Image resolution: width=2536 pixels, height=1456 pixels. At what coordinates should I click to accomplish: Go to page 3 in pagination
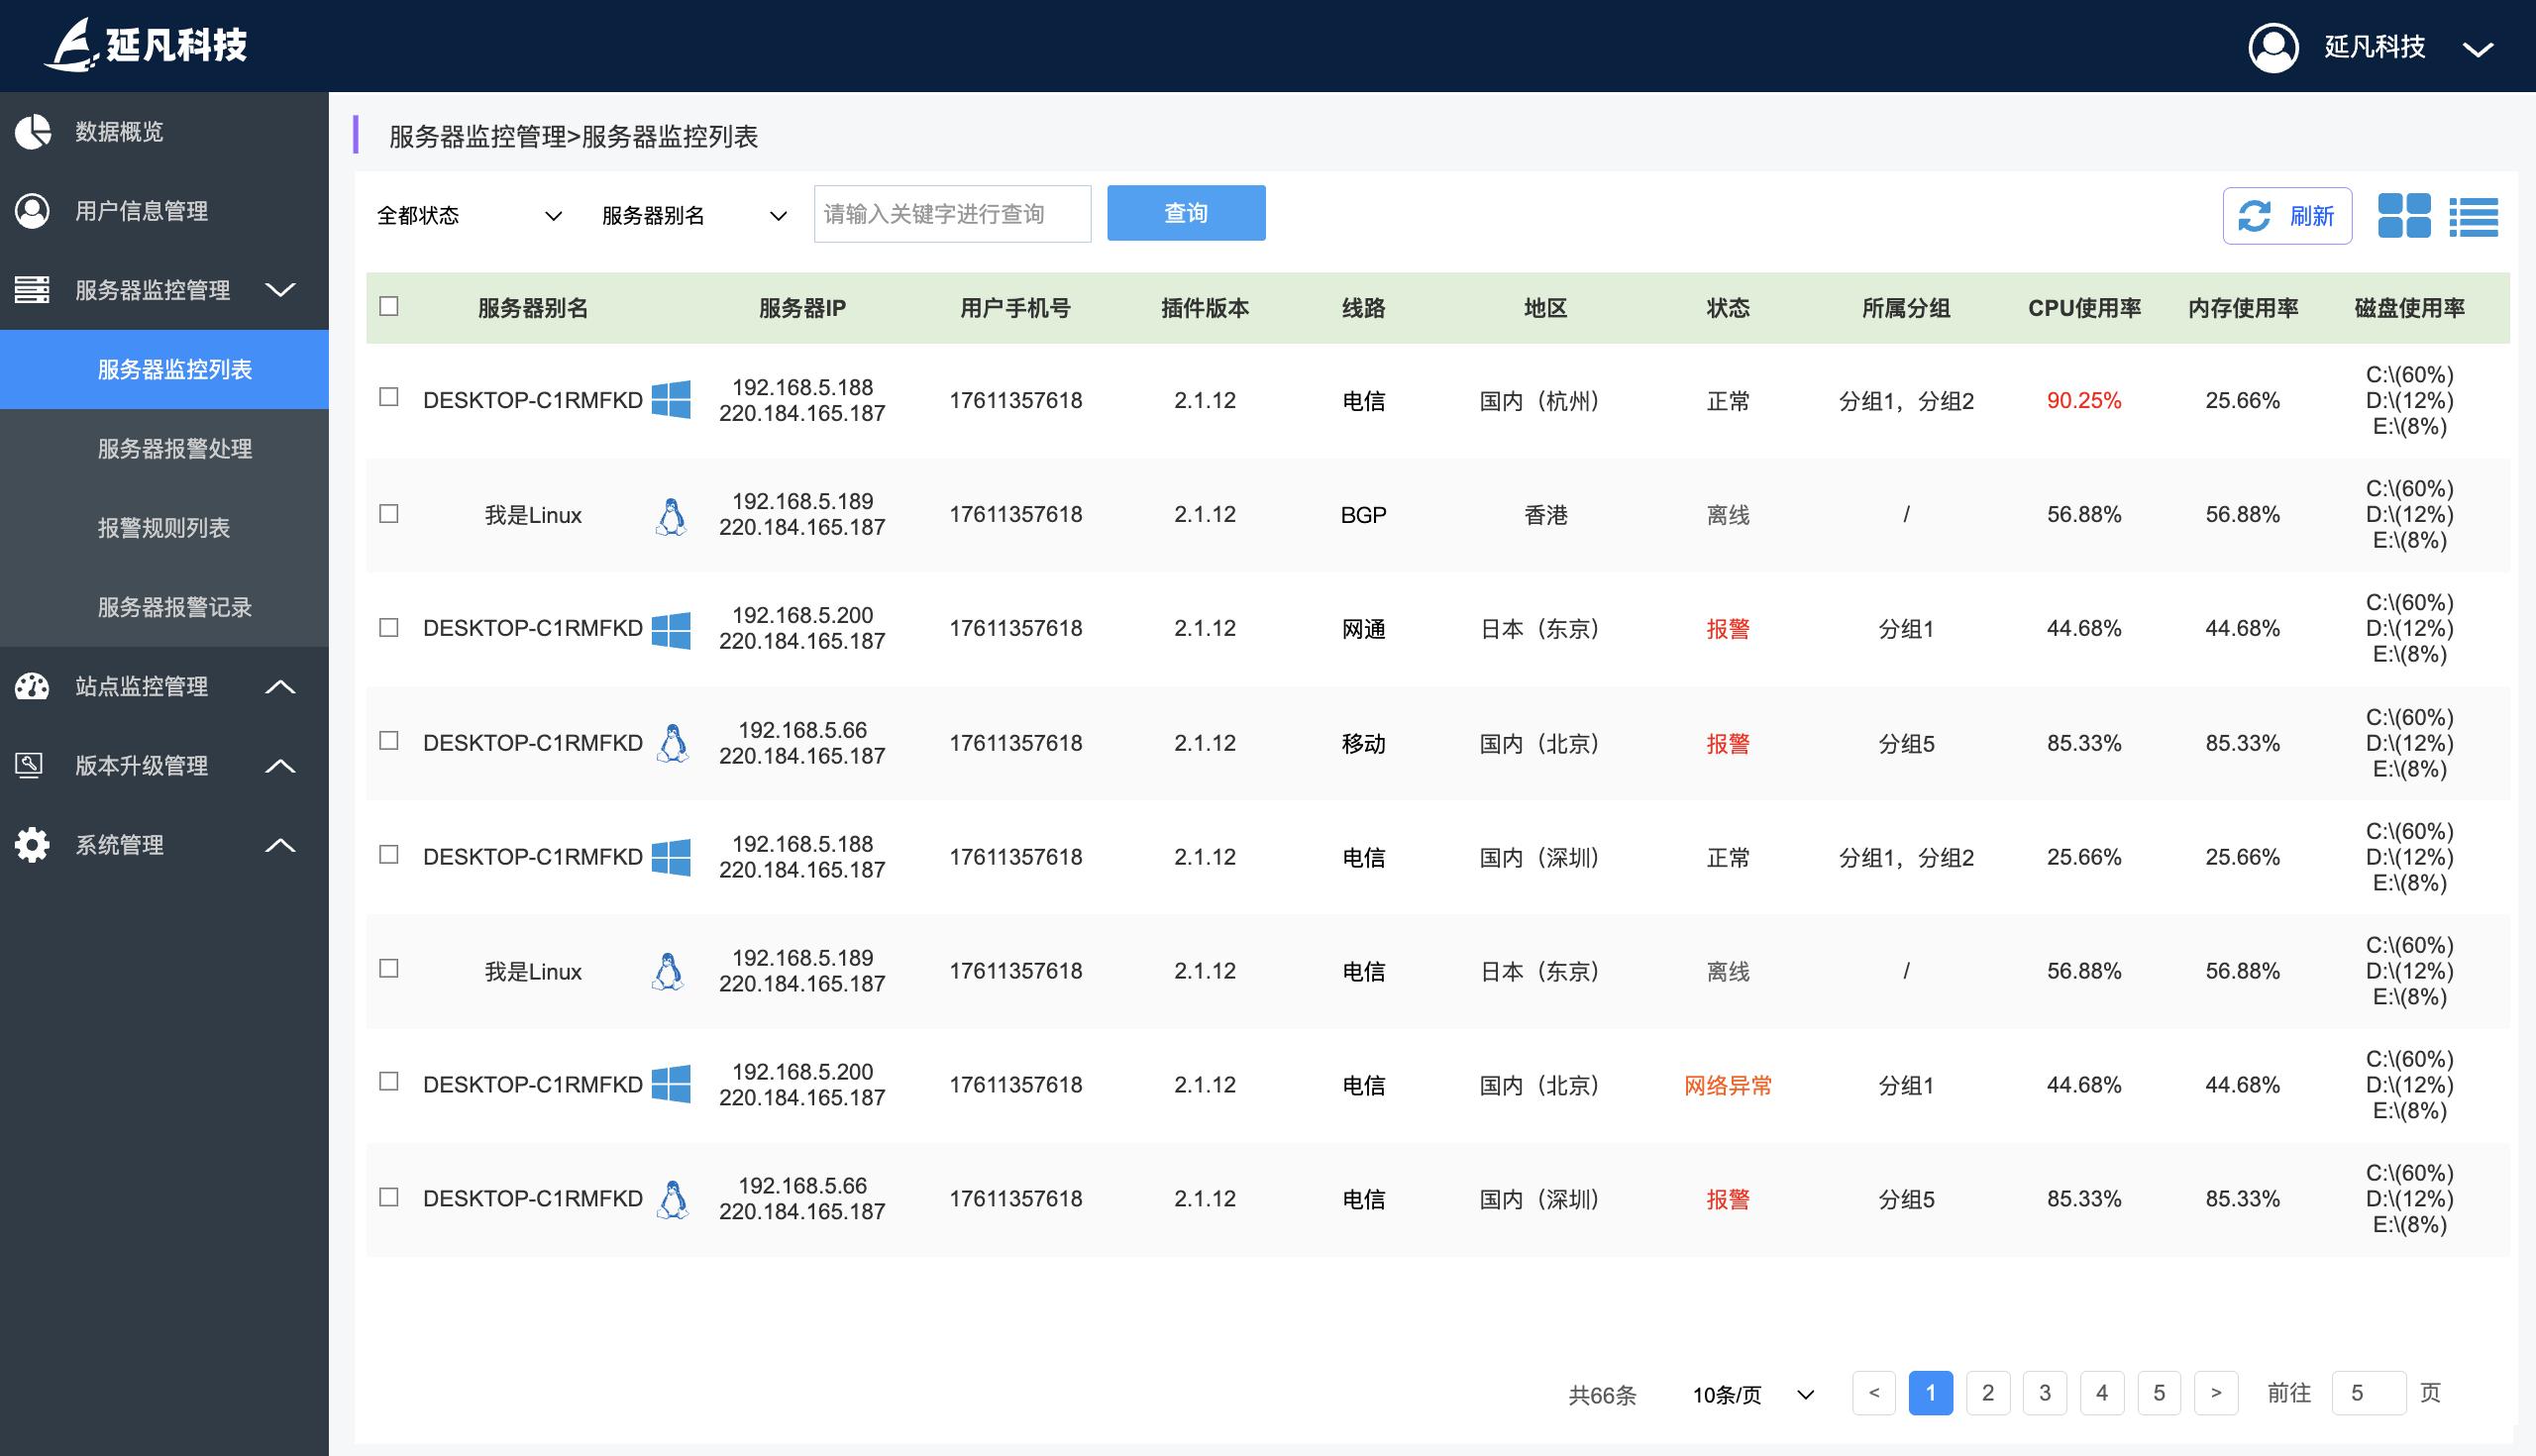click(2045, 1392)
